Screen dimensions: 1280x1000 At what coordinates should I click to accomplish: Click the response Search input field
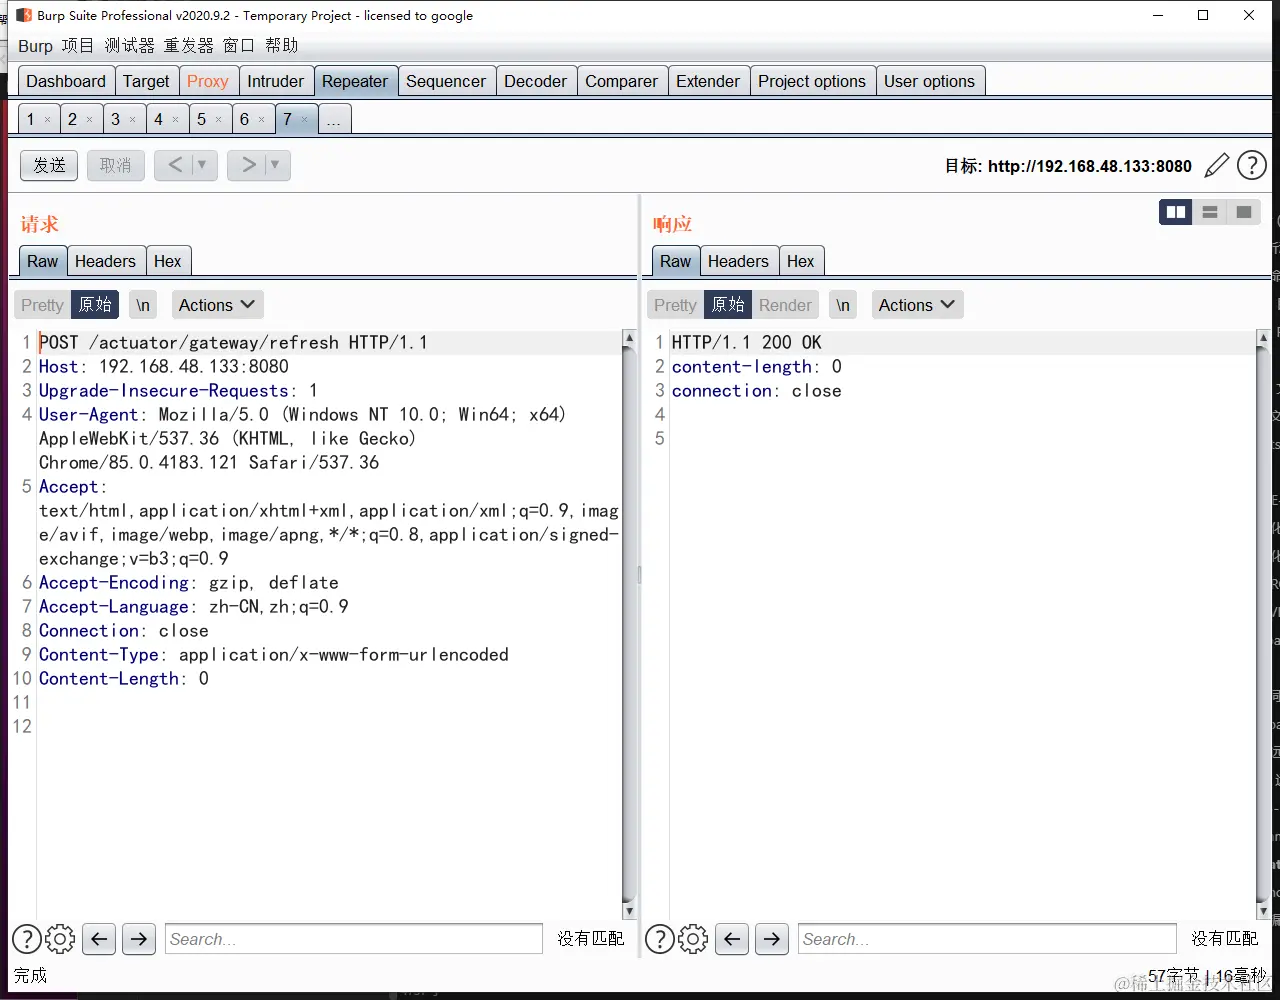(x=987, y=939)
